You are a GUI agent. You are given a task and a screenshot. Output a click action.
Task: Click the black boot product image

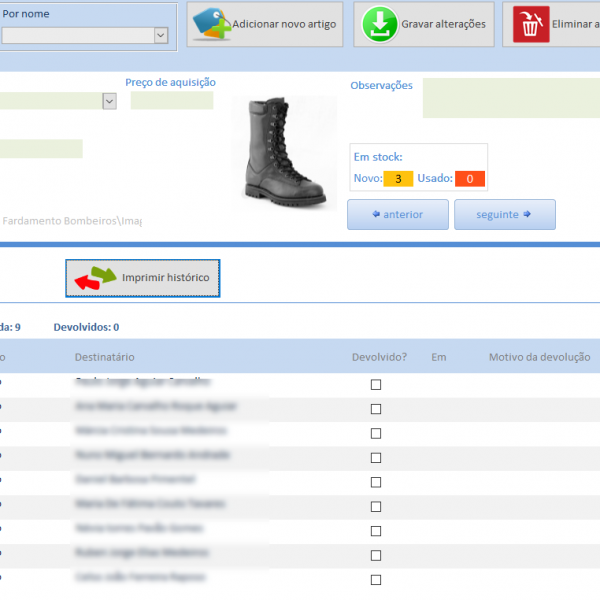pos(283,153)
